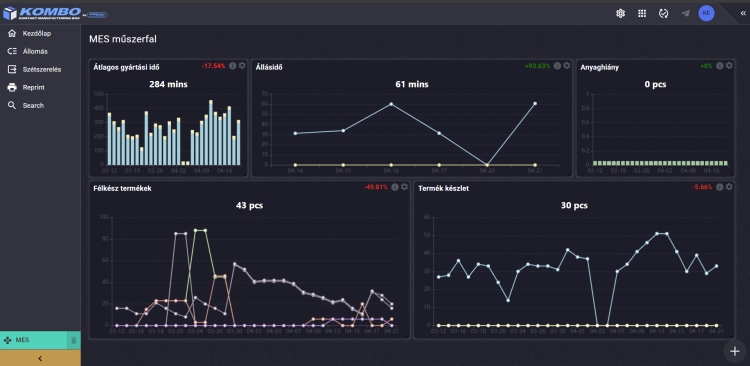Click the KOMBO logo
This screenshot has height=366, width=750.
[55, 13]
